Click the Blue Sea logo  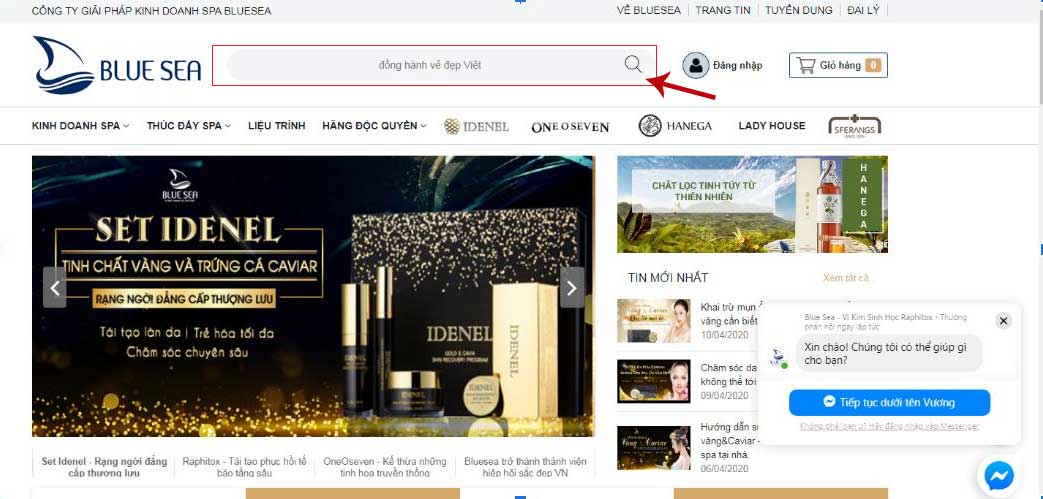(117, 65)
